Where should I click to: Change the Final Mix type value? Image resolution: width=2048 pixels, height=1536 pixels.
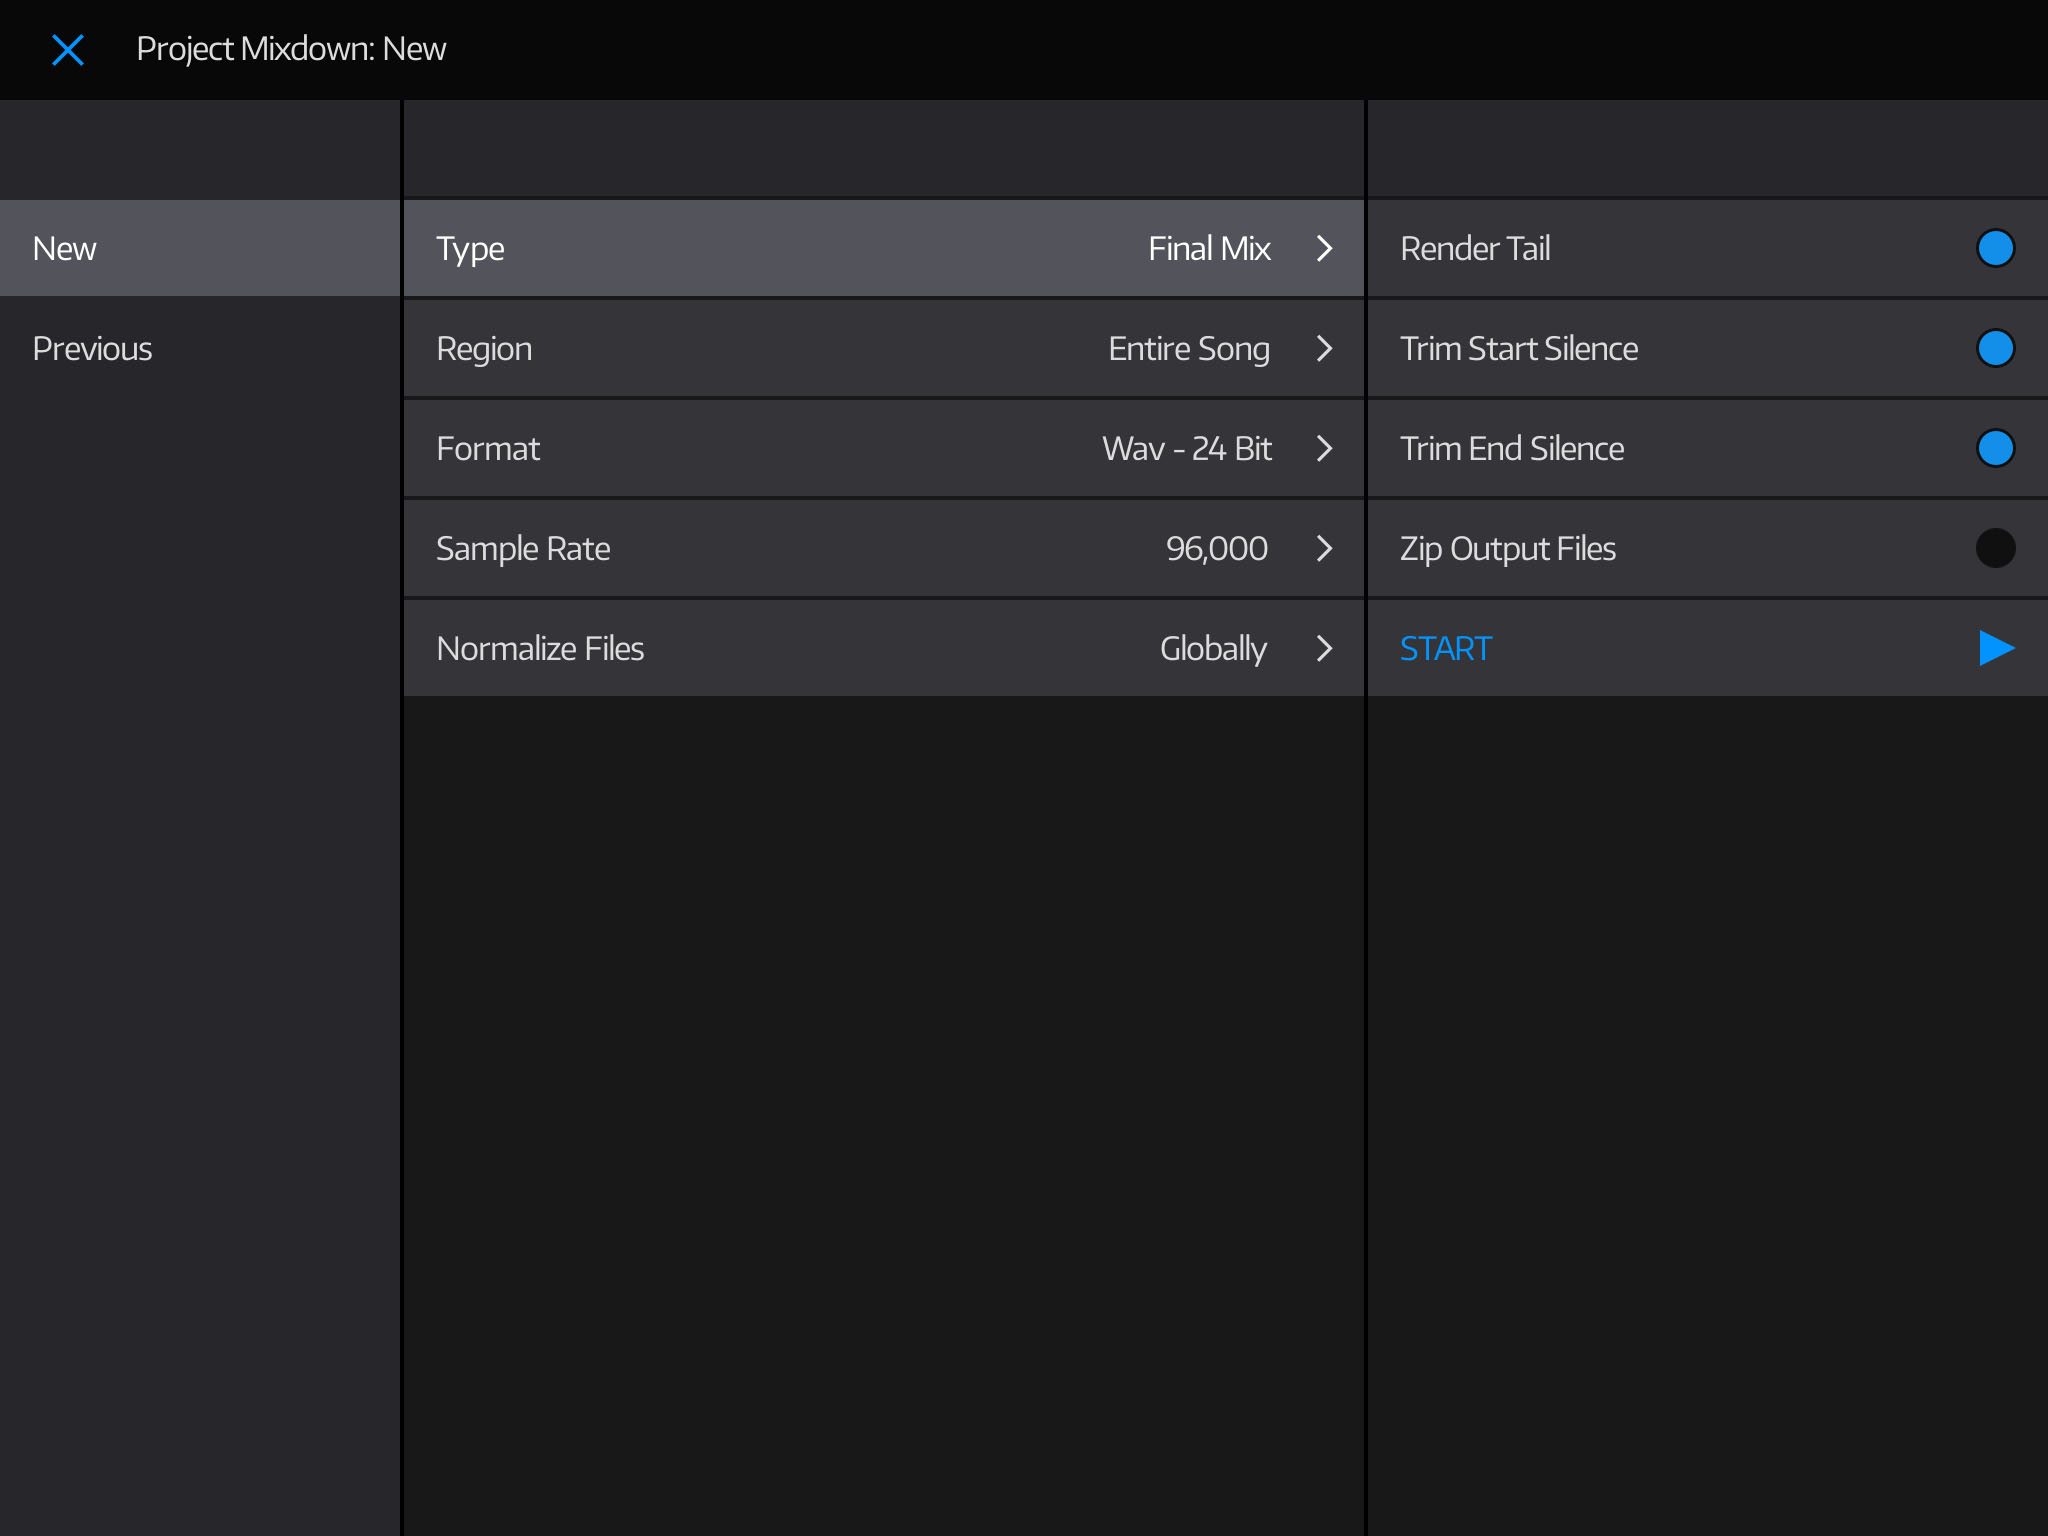coord(1209,248)
